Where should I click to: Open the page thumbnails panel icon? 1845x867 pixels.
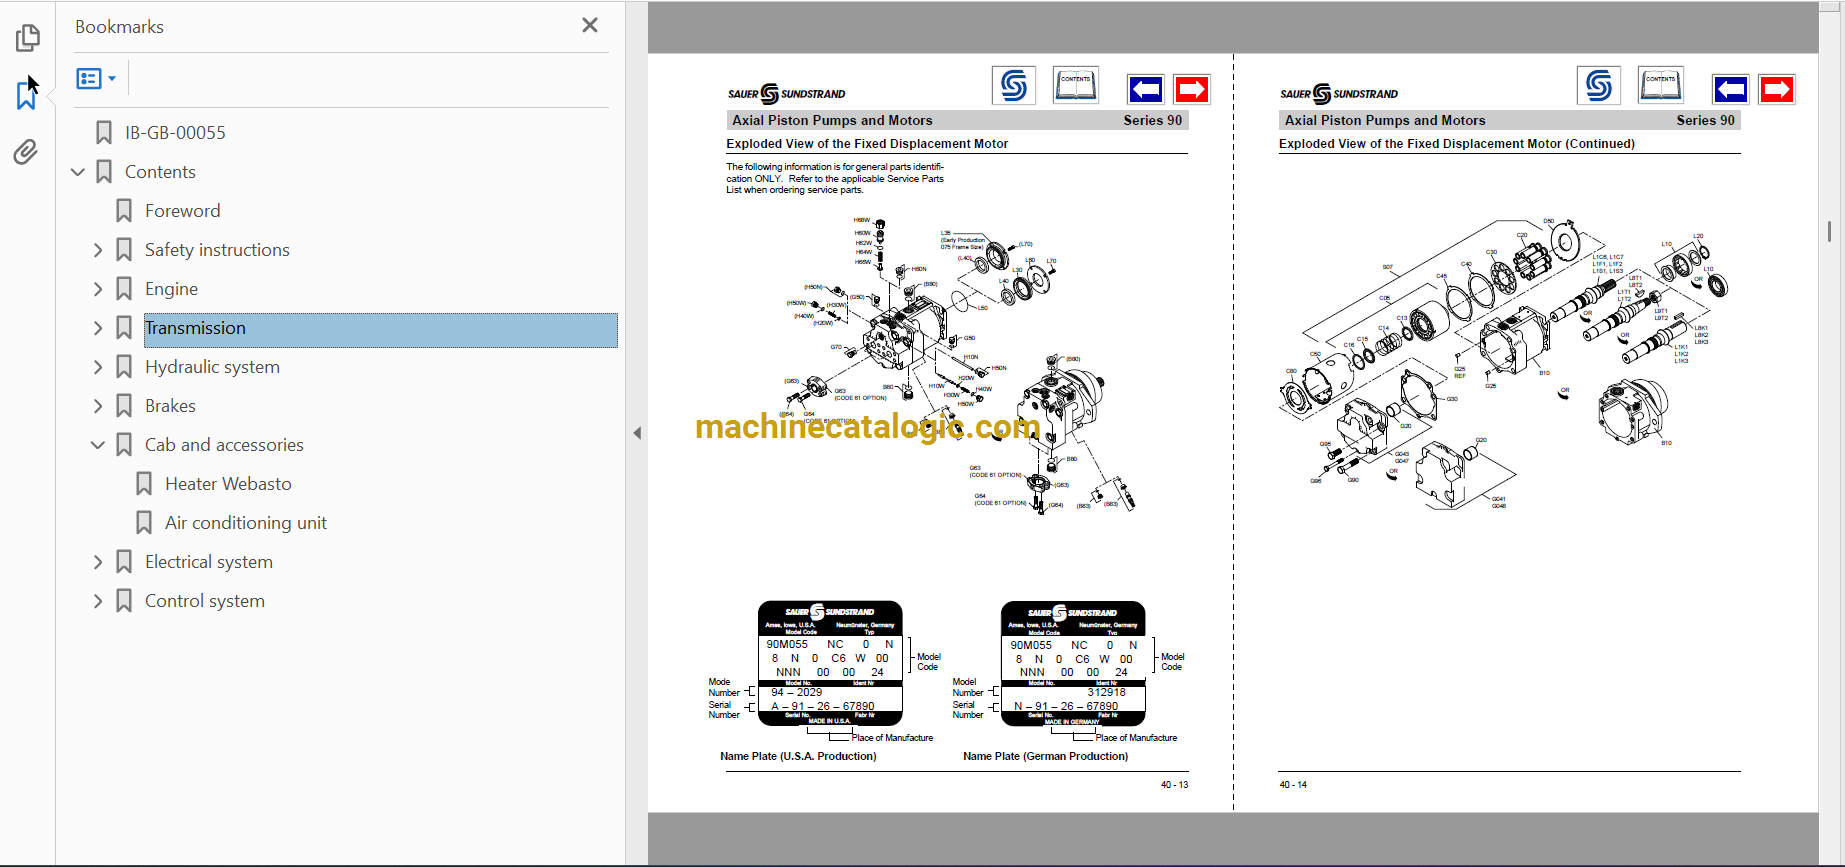(x=28, y=38)
